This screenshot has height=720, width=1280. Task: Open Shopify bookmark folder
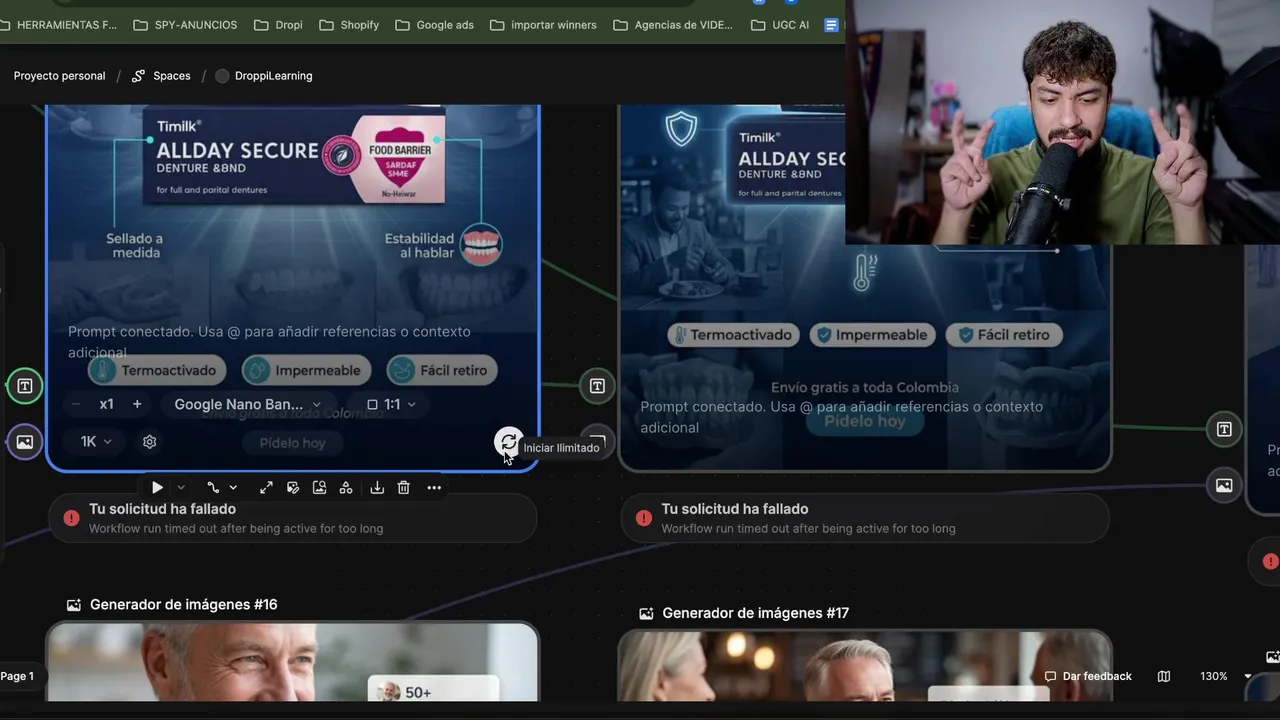349,25
